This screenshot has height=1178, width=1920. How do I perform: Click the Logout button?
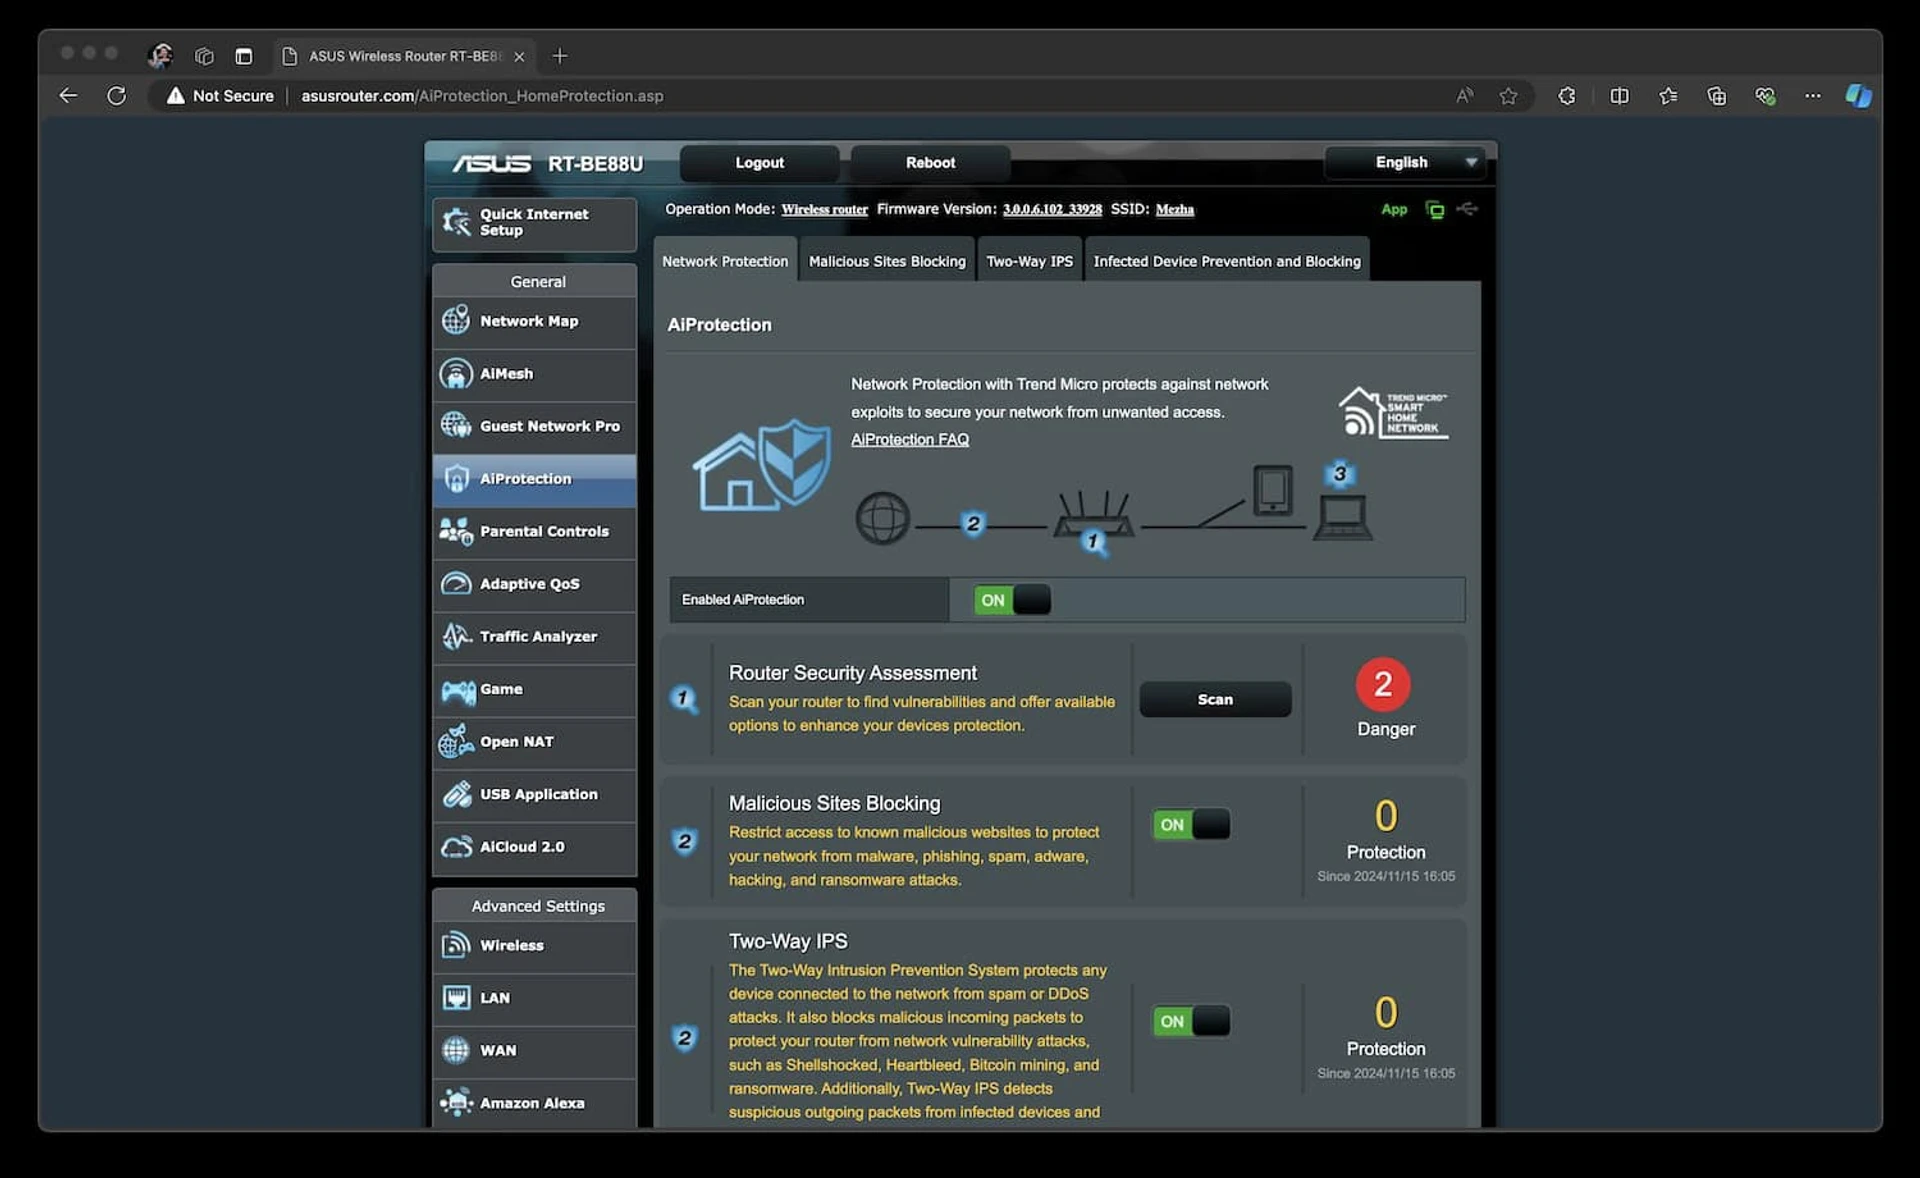759,162
